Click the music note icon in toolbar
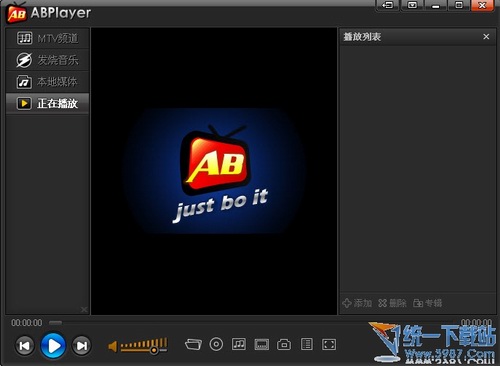Viewport: 500px width, 366px height. coord(239,344)
